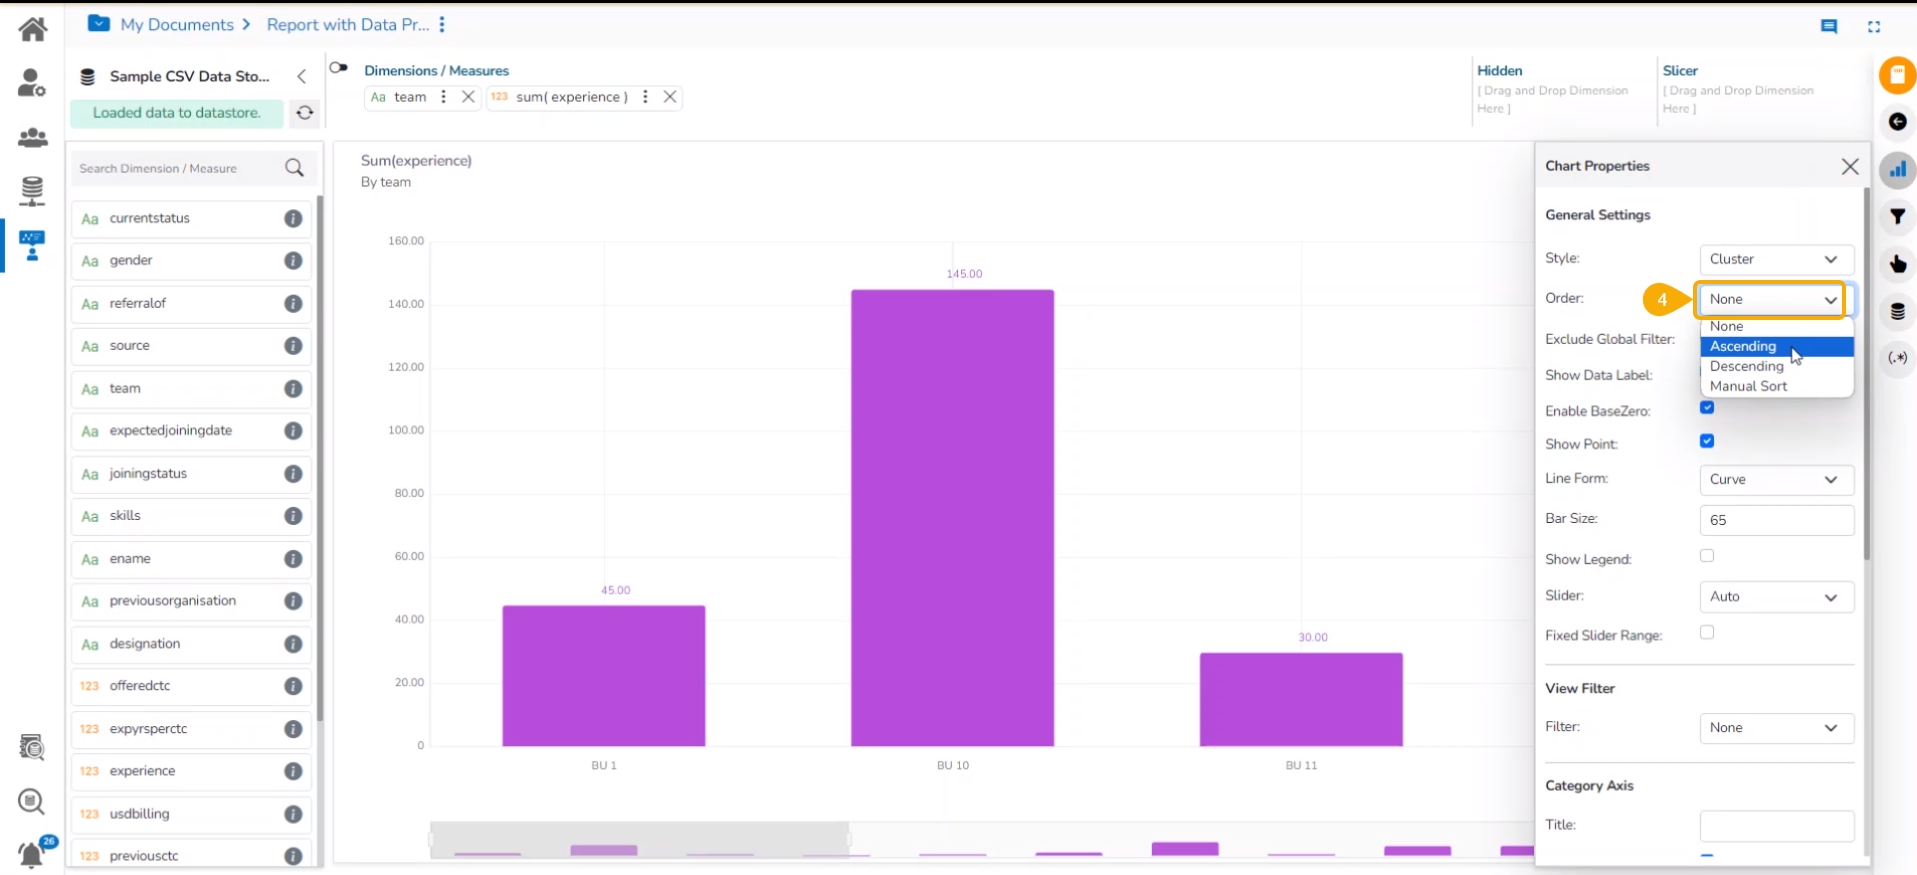Image resolution: width=1917 pixels, height=875 pixels.
Task: Open the notifications bell icon
Action: [32, 853]
